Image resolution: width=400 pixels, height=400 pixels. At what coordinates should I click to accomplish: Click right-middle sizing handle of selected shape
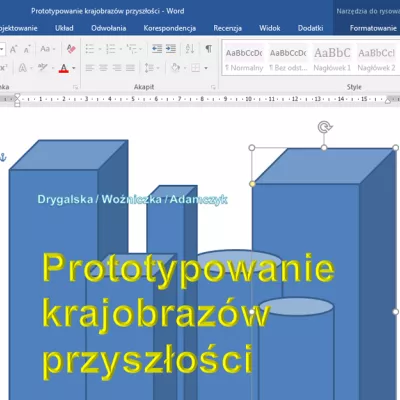click(395, 312)
